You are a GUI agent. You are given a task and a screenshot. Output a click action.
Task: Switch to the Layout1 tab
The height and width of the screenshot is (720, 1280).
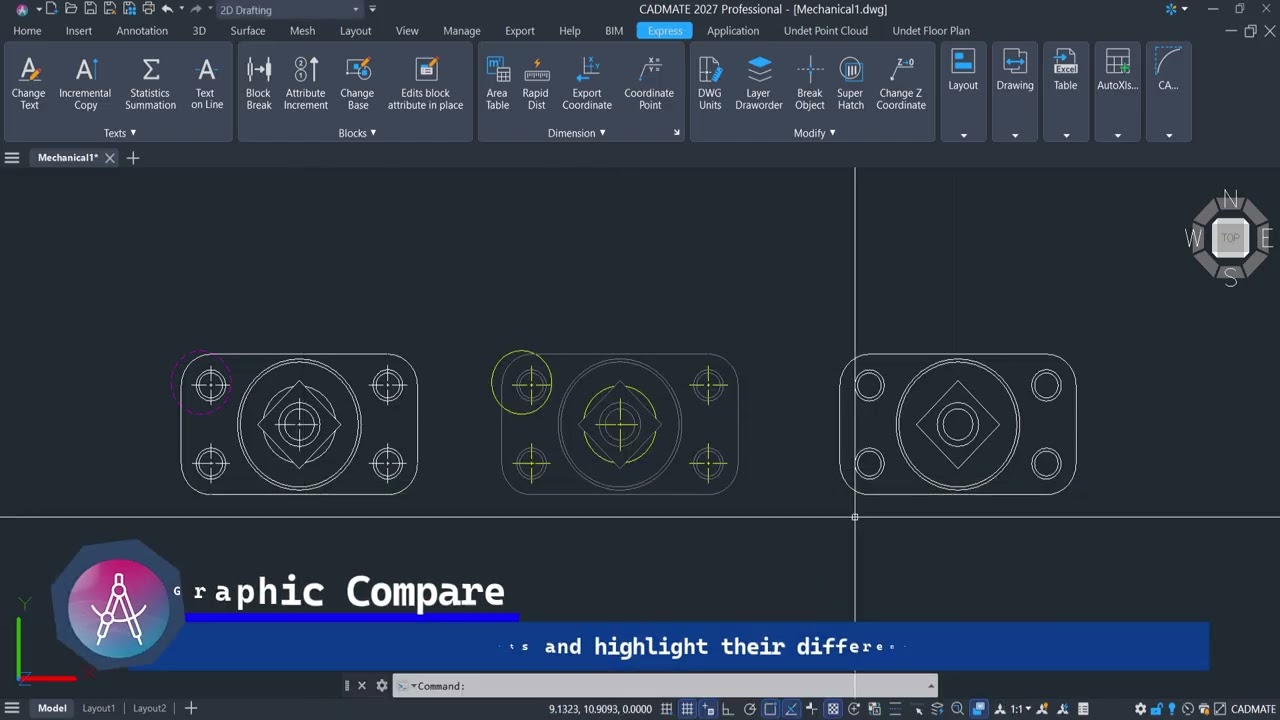(x=99, y=708)
